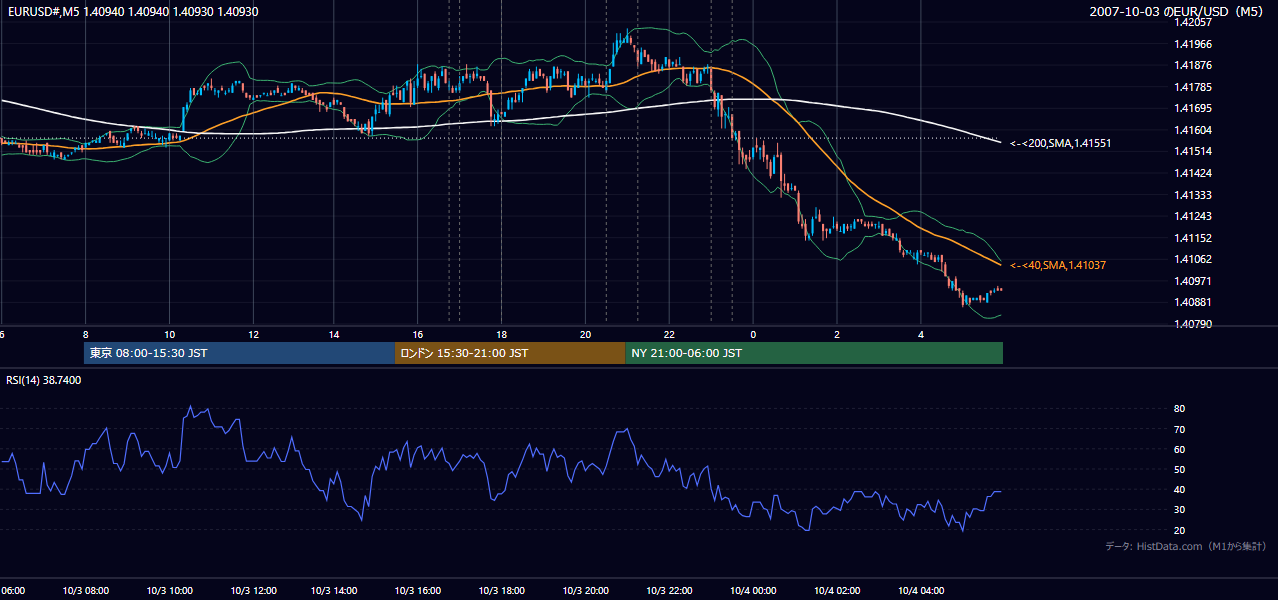This screenshot has width=1278, height=600.
Task: Click price axis value 1.41966
Action: point(1193,44)
